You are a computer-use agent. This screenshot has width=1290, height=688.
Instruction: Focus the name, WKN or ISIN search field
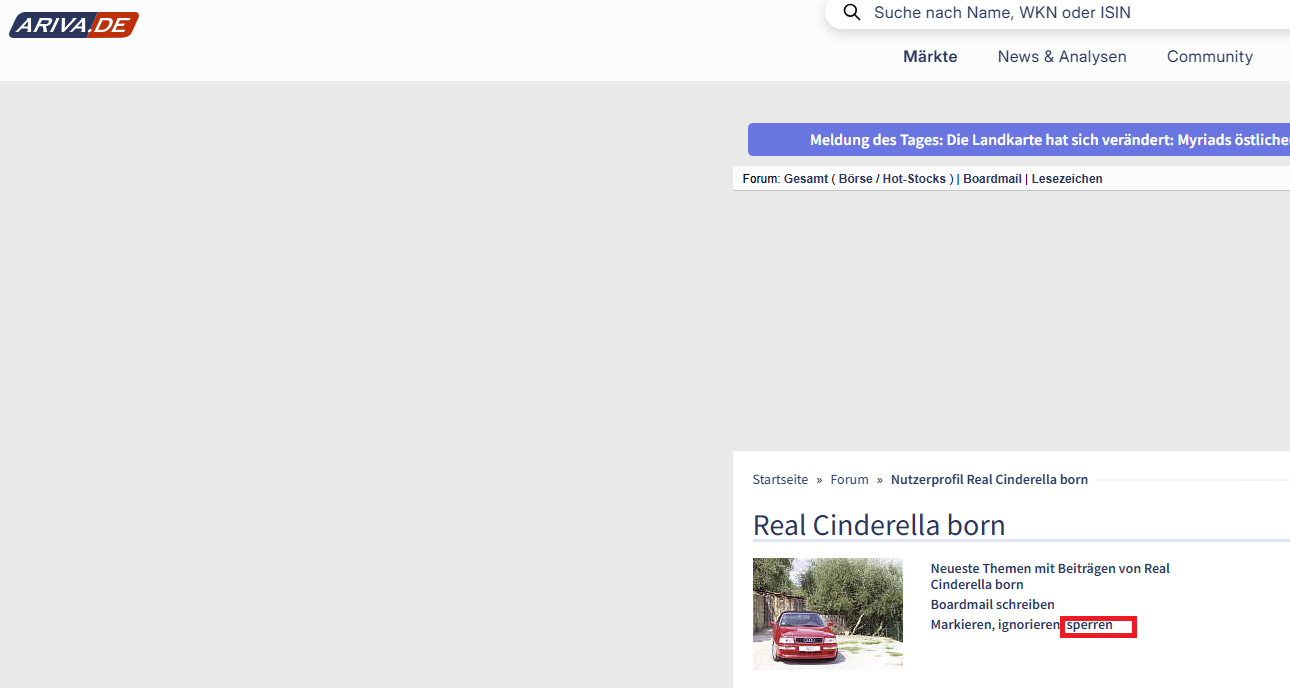click(x=1050, y=13)
